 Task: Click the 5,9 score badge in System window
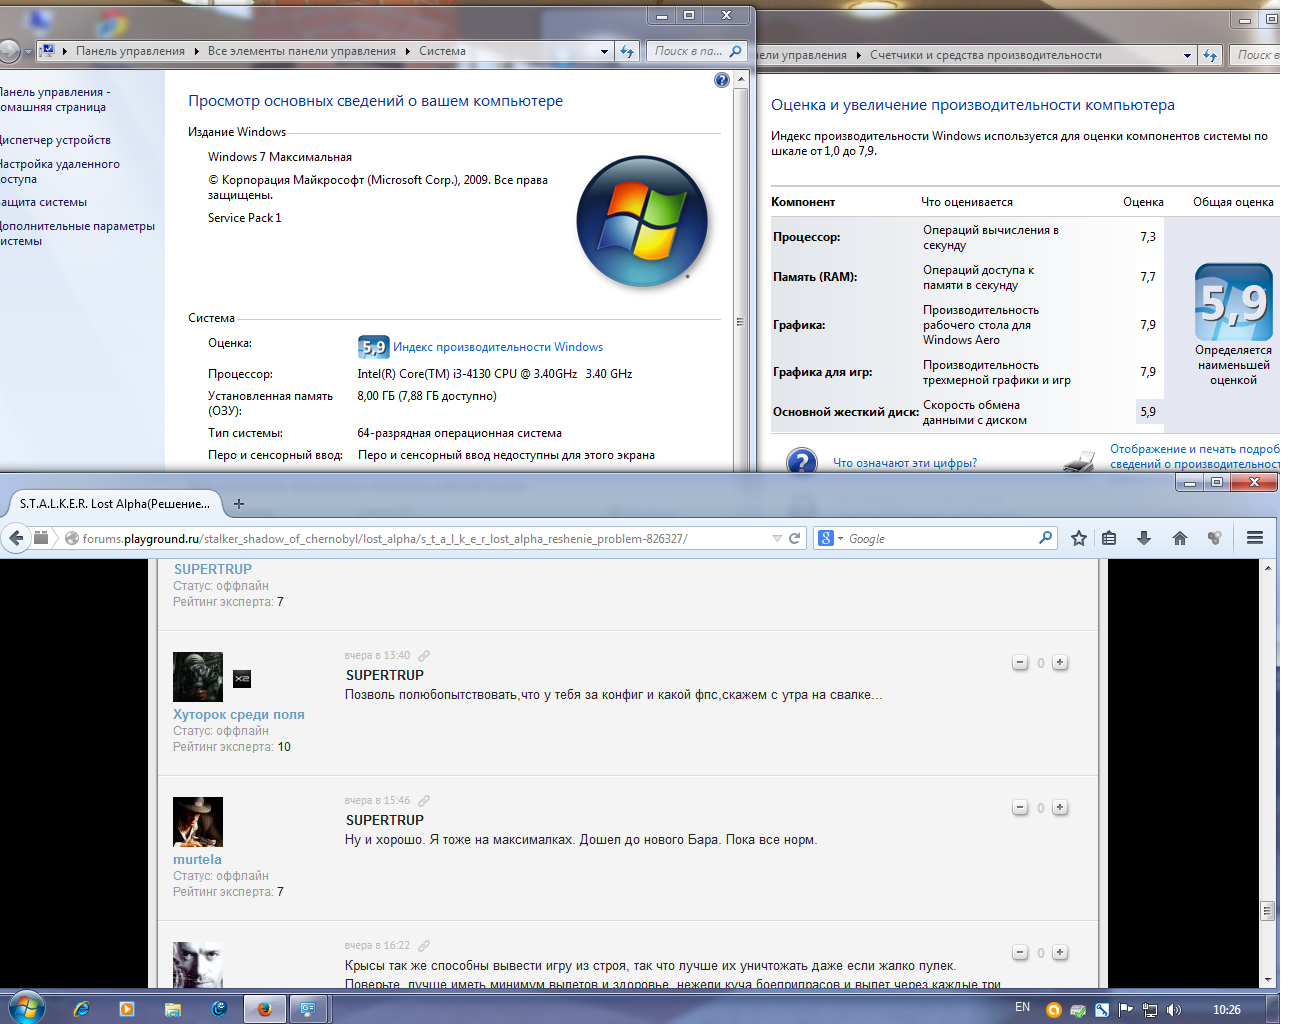[x=373, y=347]
